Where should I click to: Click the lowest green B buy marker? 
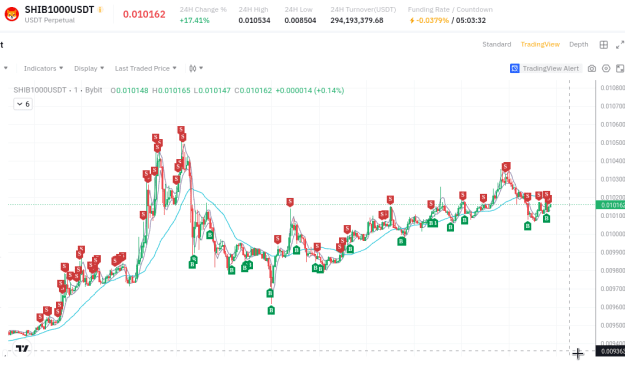[x=271, y=310]
